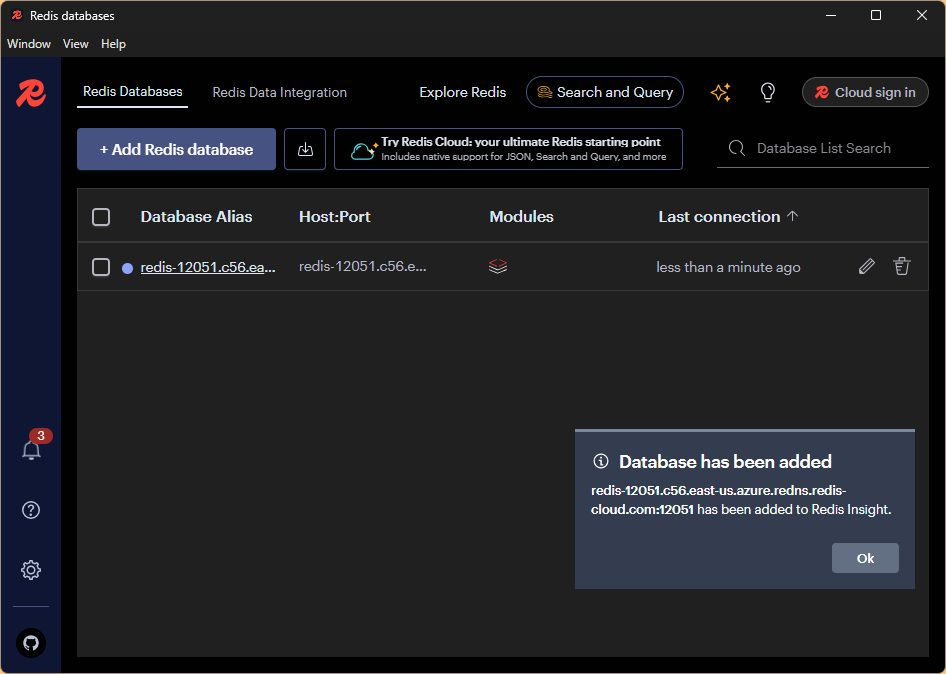946x674 pixels.
Task: Close the Redis databases window
Action: [921, 16]
